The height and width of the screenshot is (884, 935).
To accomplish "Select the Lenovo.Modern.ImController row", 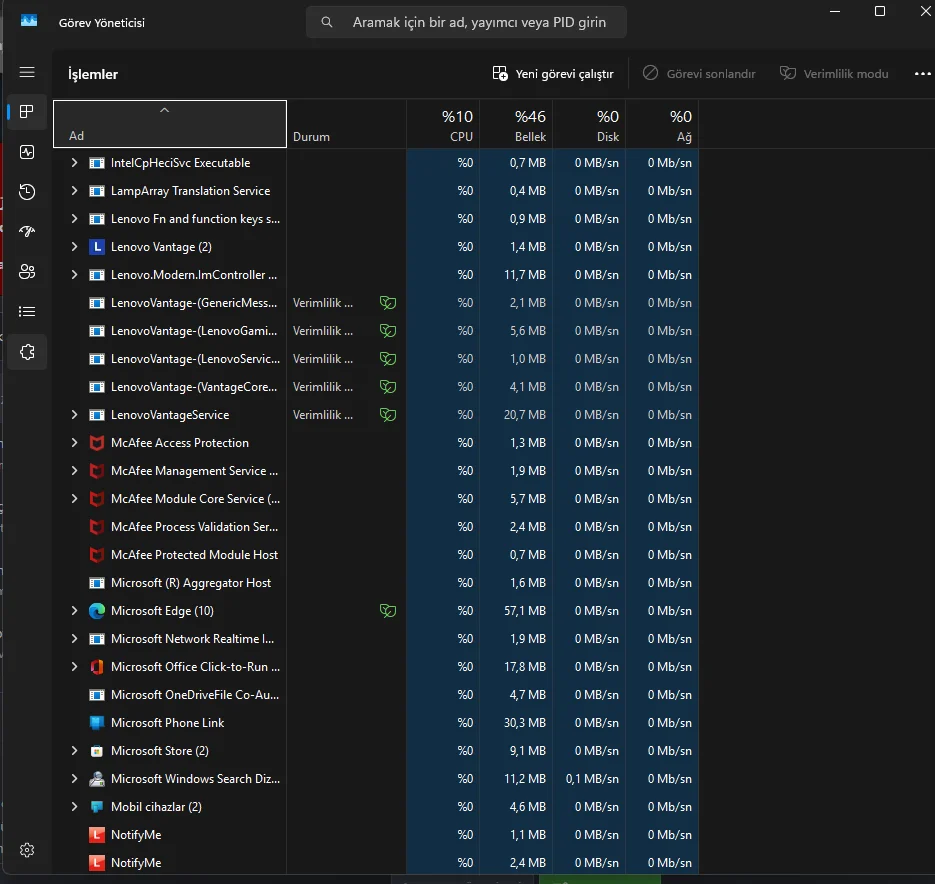I will (376, 274).
